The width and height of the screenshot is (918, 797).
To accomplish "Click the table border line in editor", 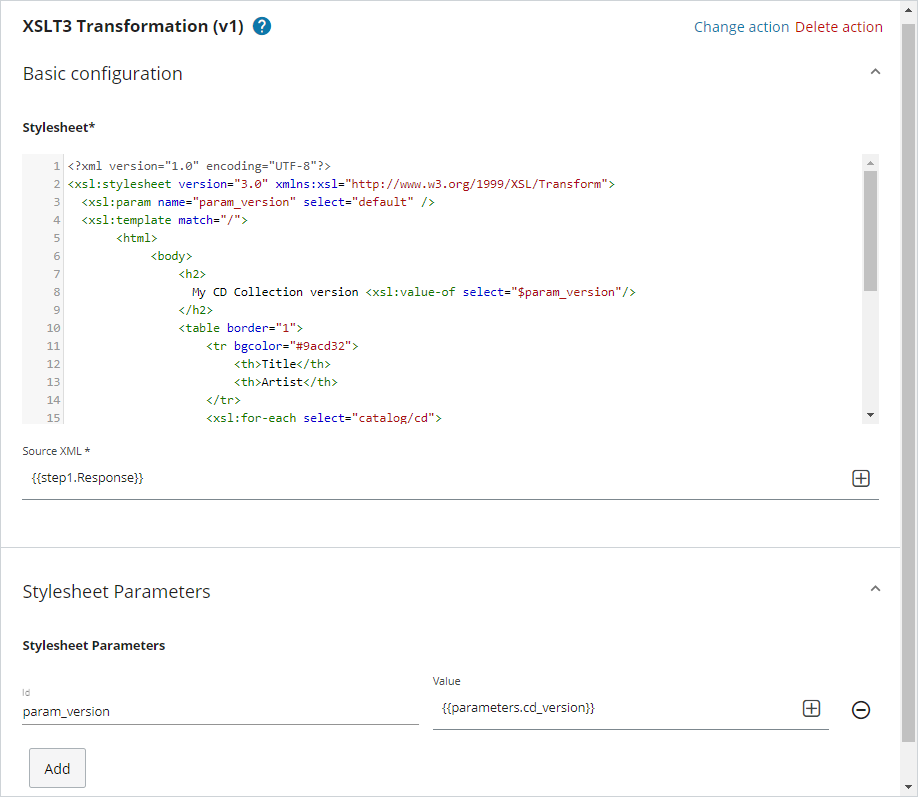I will [241, 328].
